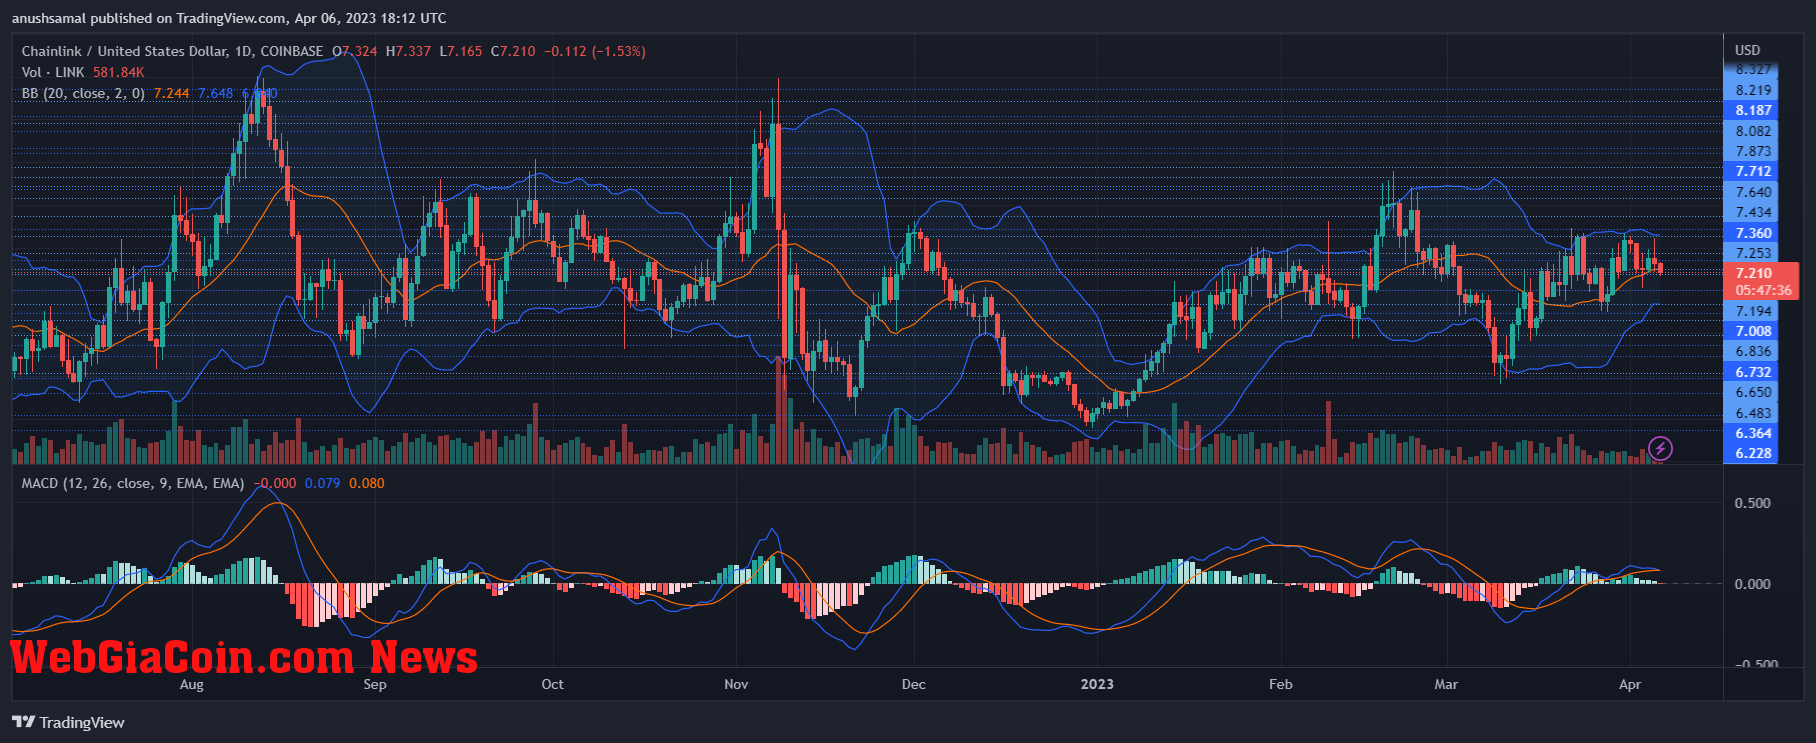Click the Nov label on the time axis
This screenshot has width=1816, height=743.
(x=736, y=684)
